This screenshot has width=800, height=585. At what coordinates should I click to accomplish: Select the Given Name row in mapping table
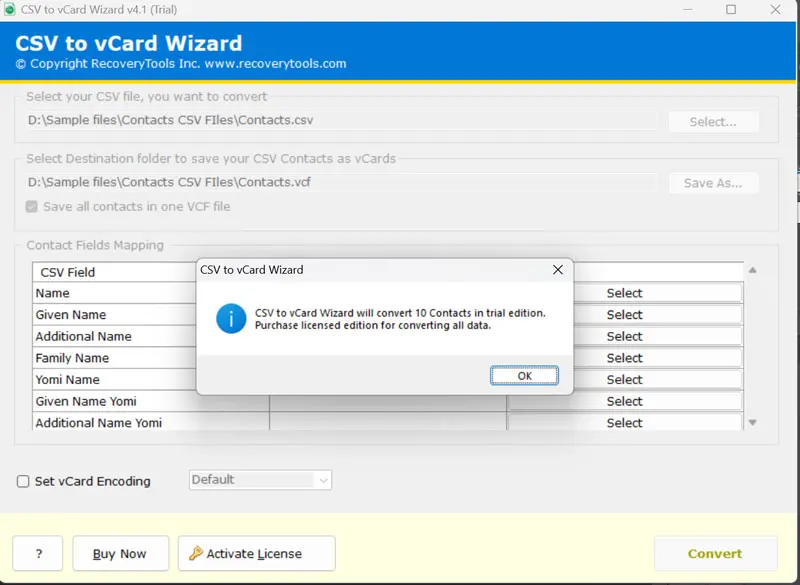pyautogui.click(x=114, y=315)
